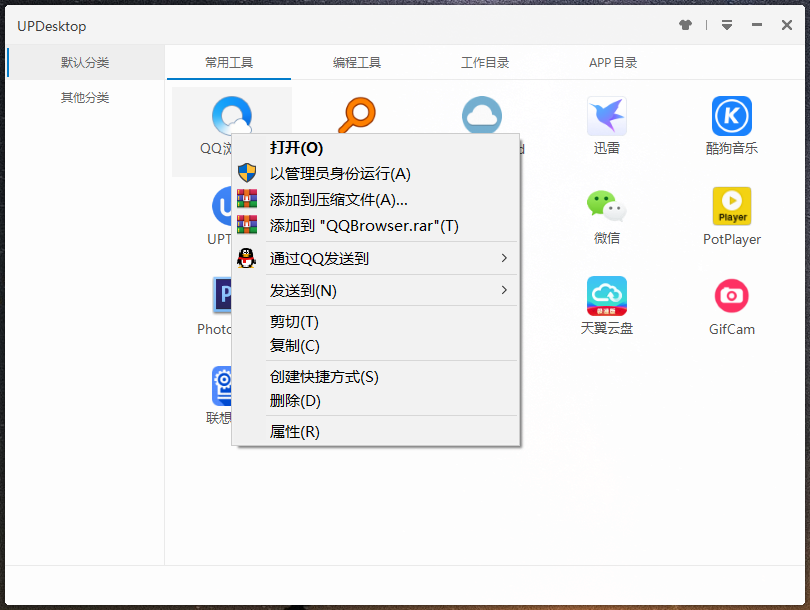Expand 发送到(N) submenu
Screen dimensions: 810x610
click(376, 290)
